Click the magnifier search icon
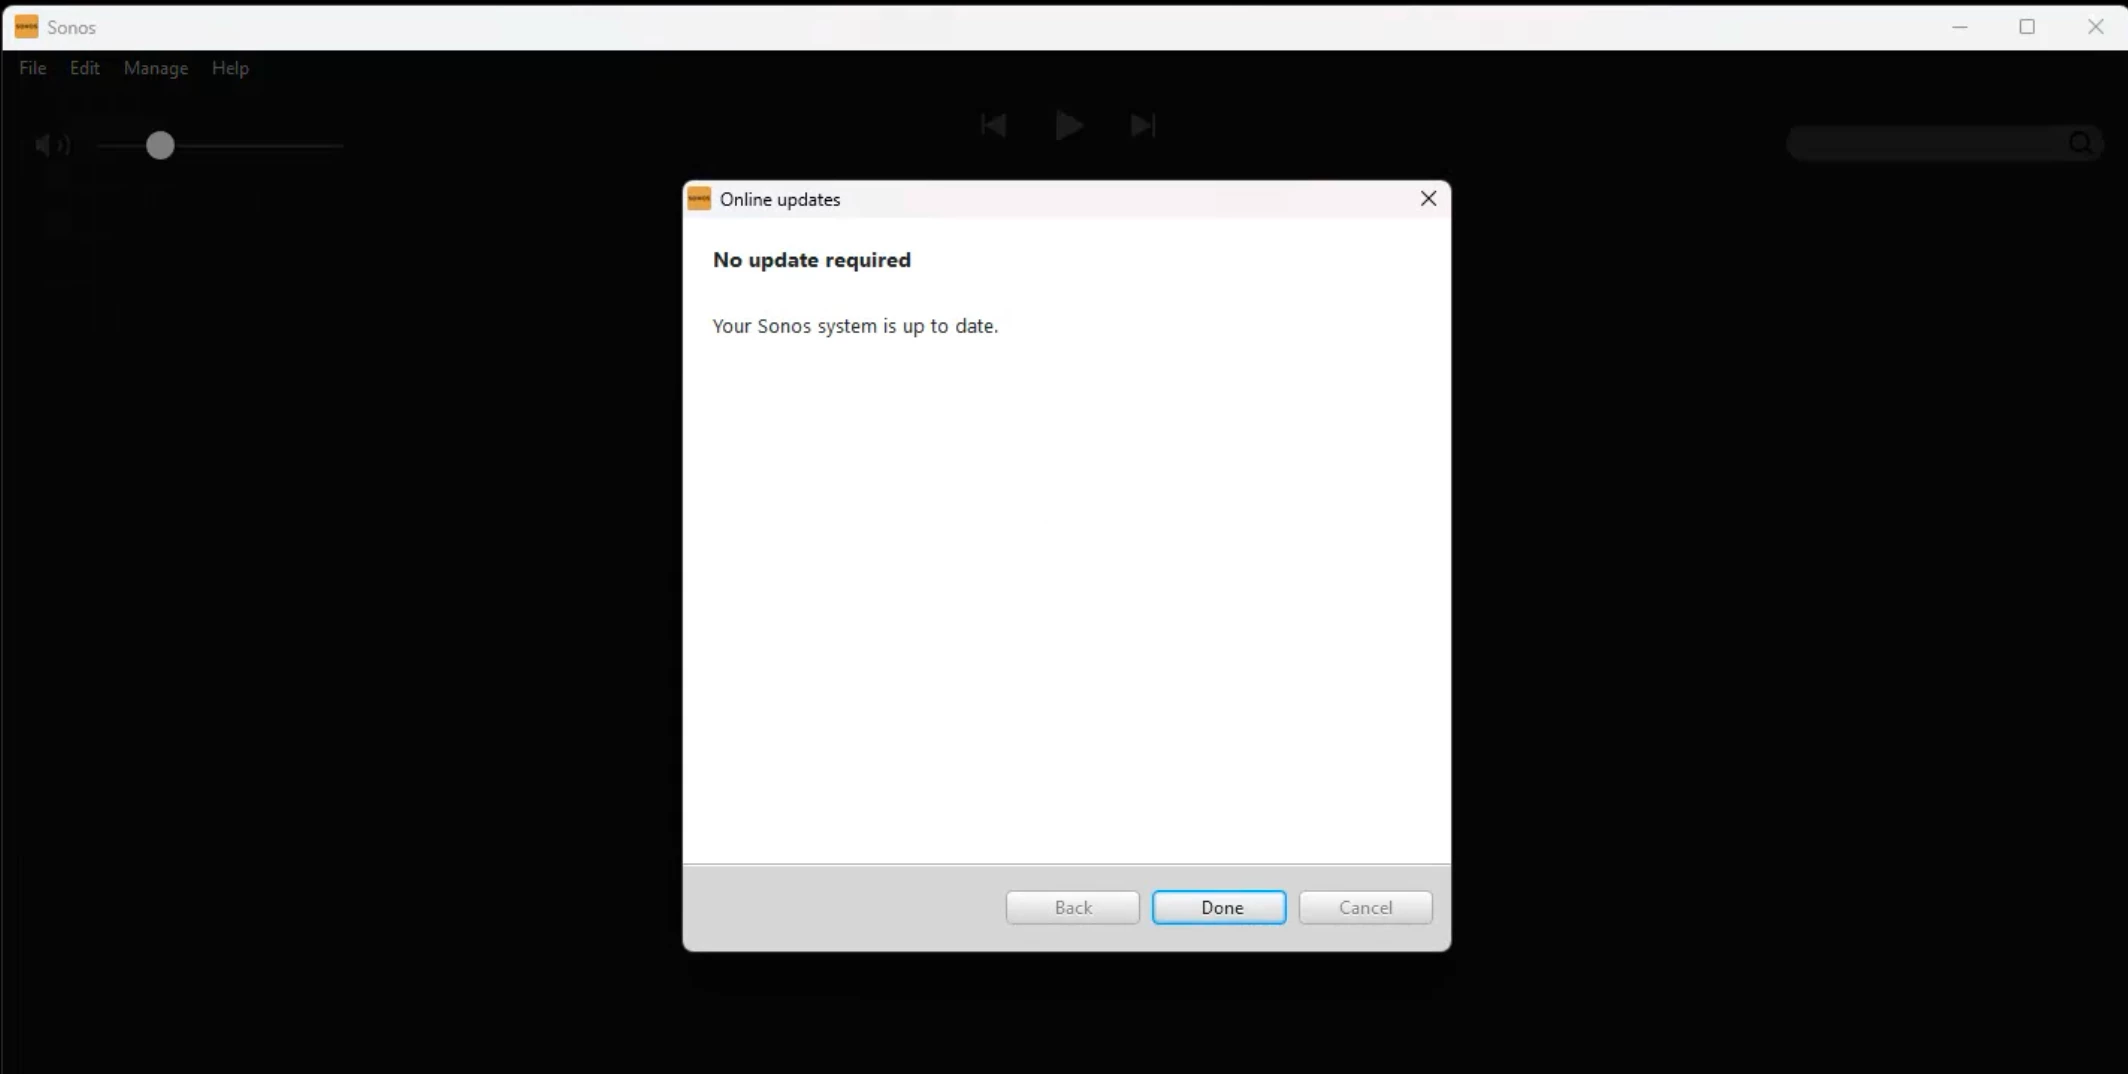 tap(2081, 143)
